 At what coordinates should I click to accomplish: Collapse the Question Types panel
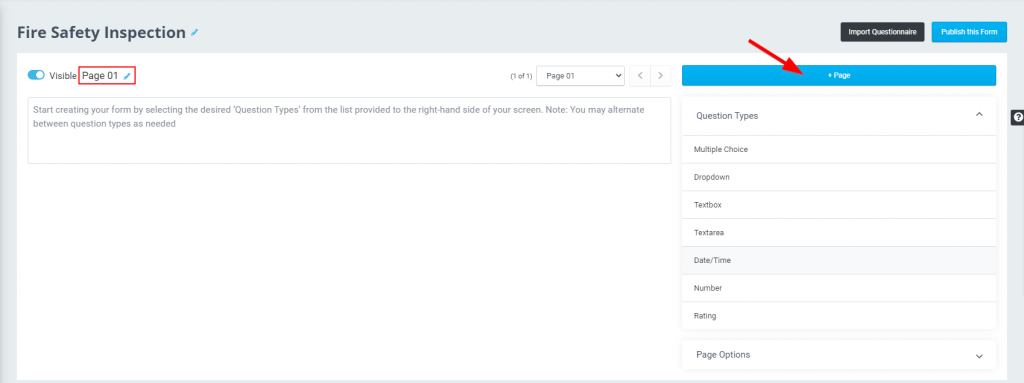979,114
